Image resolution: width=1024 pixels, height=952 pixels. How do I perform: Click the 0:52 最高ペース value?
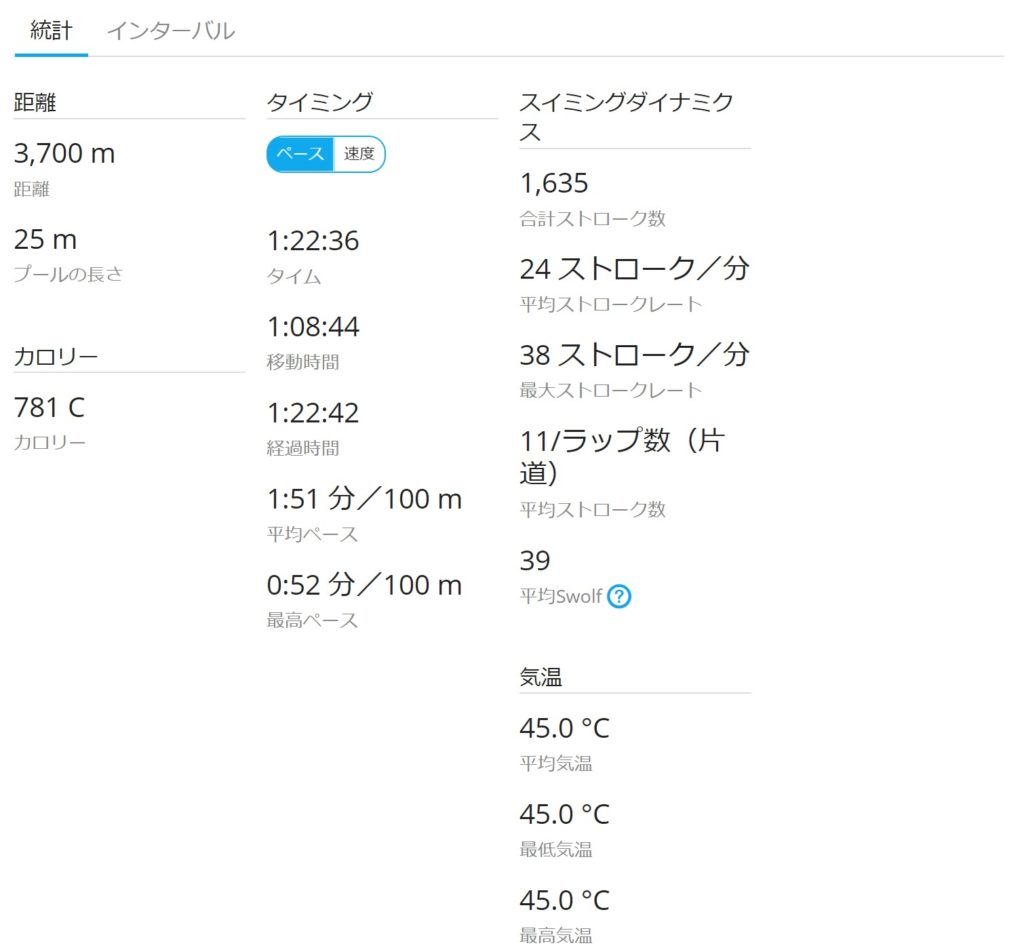pos(364,585)
